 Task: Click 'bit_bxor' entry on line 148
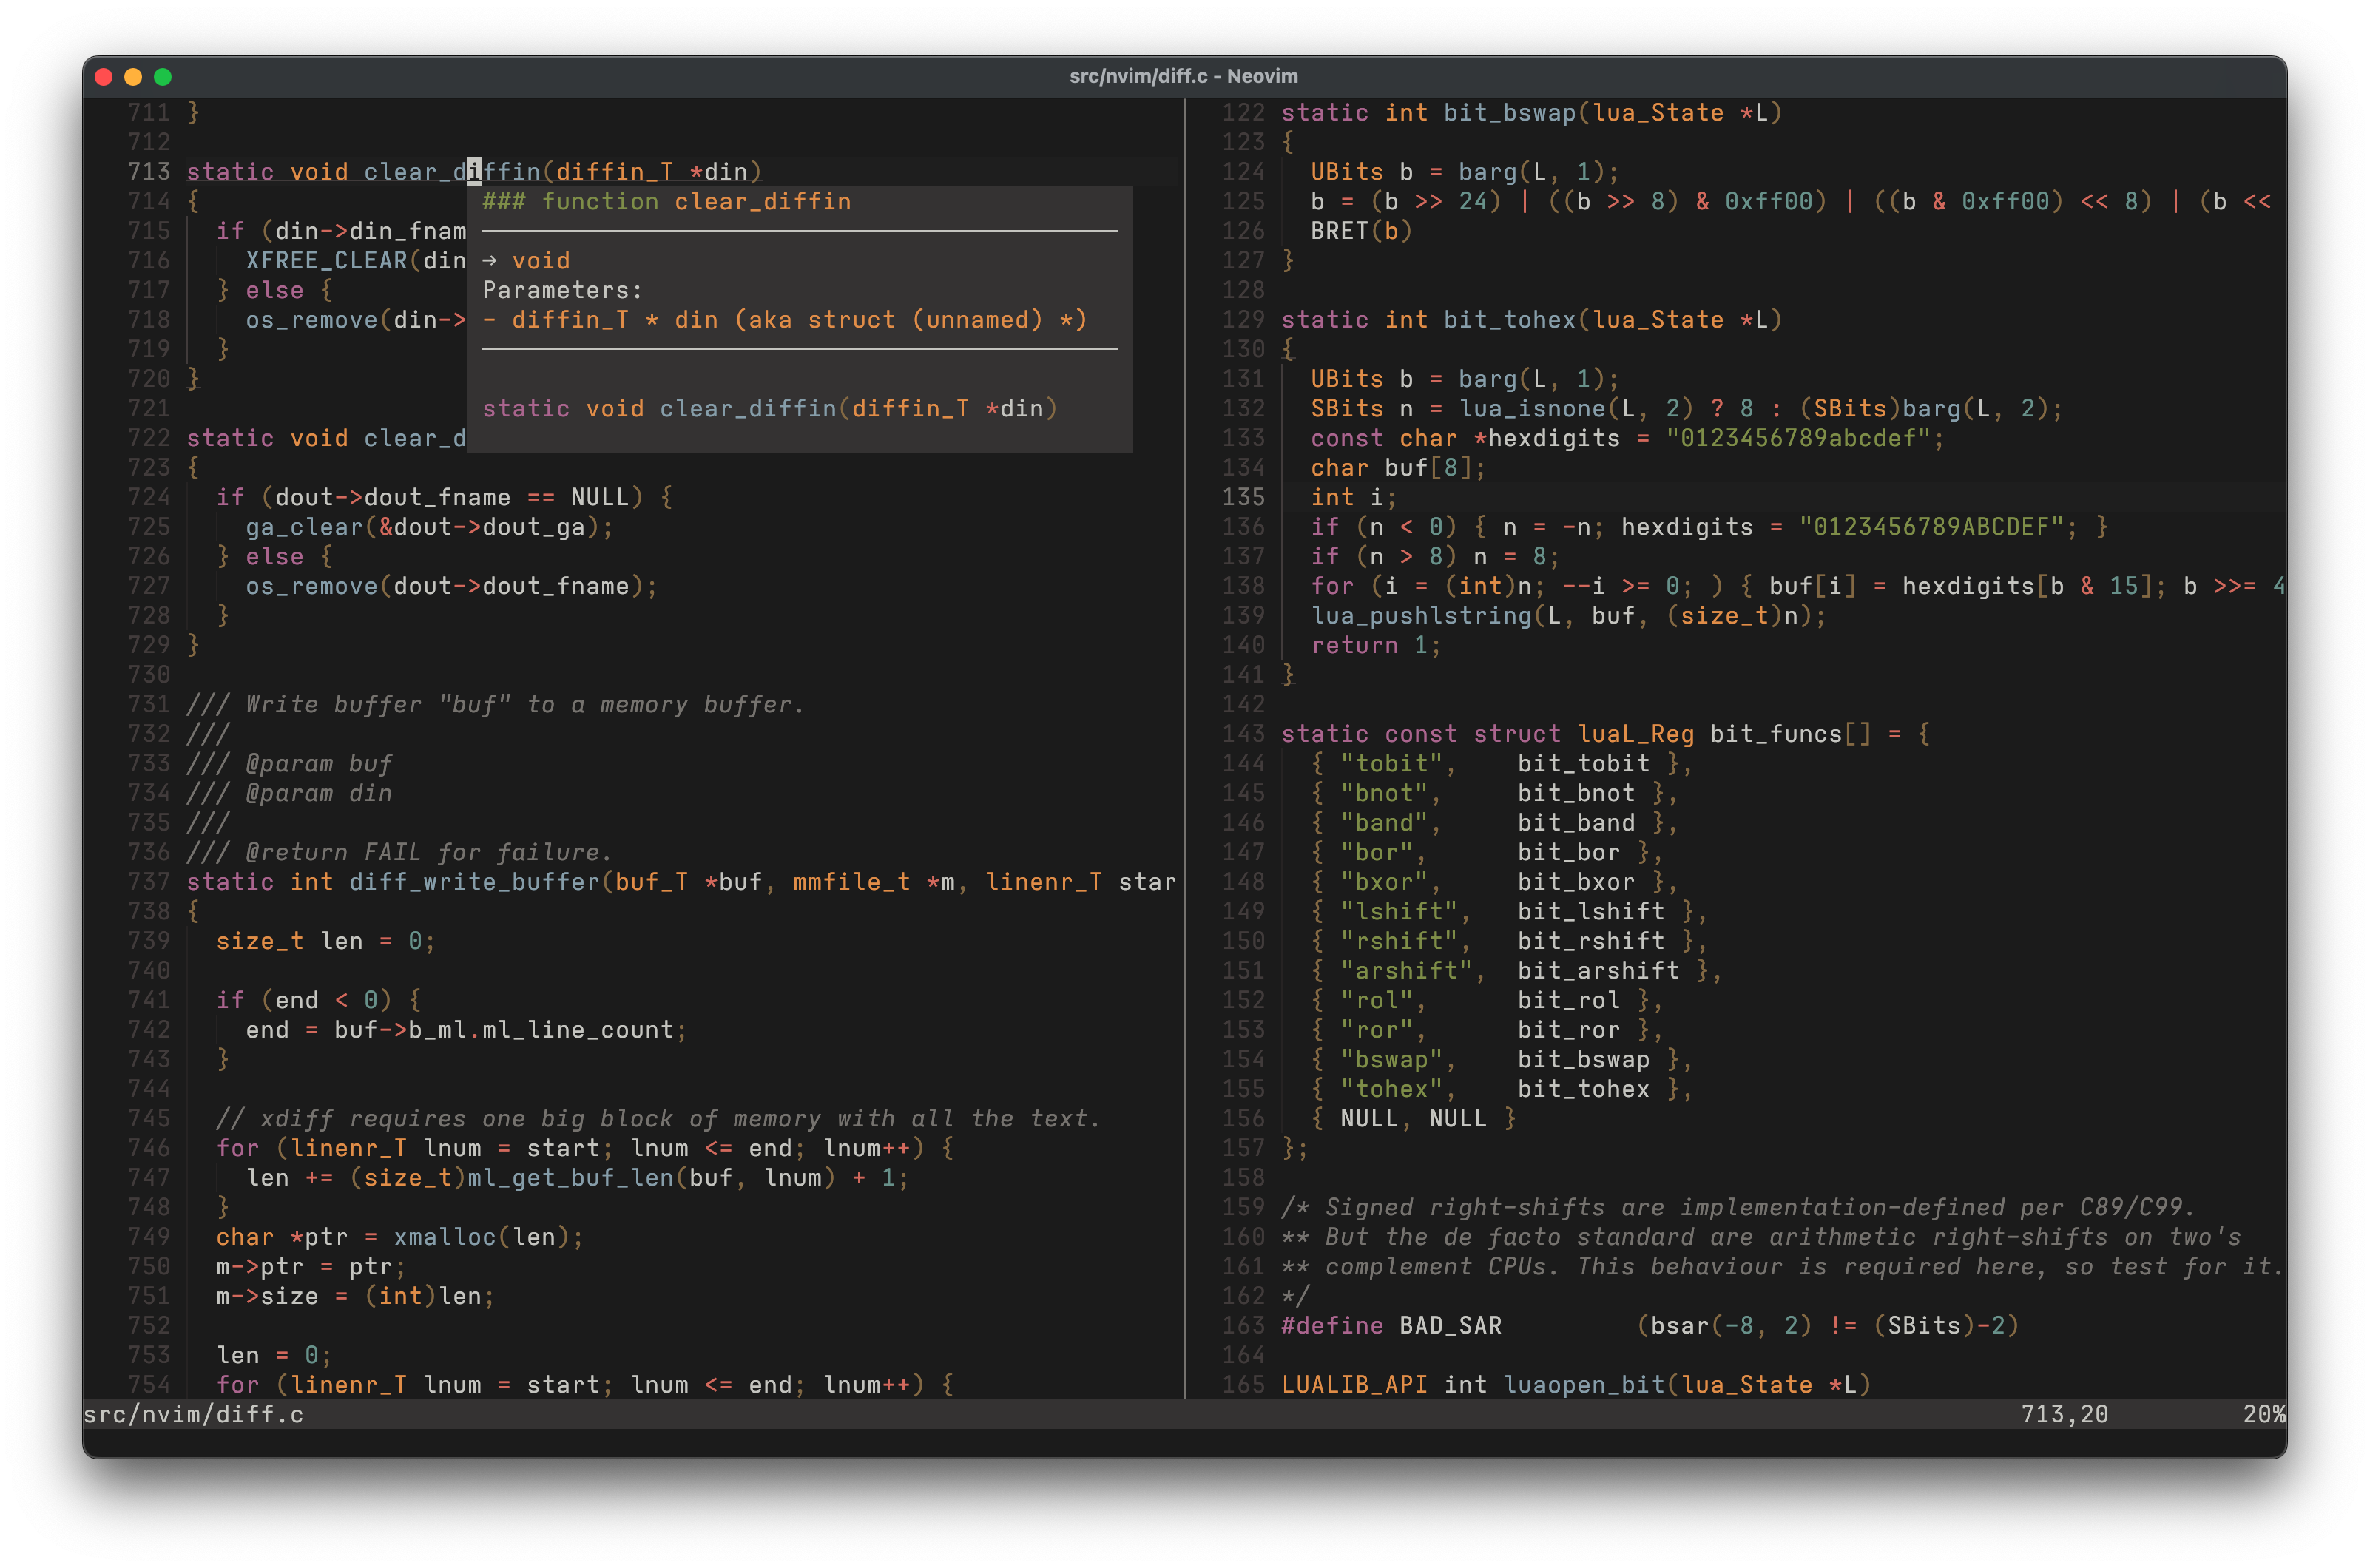[1576, 882]
